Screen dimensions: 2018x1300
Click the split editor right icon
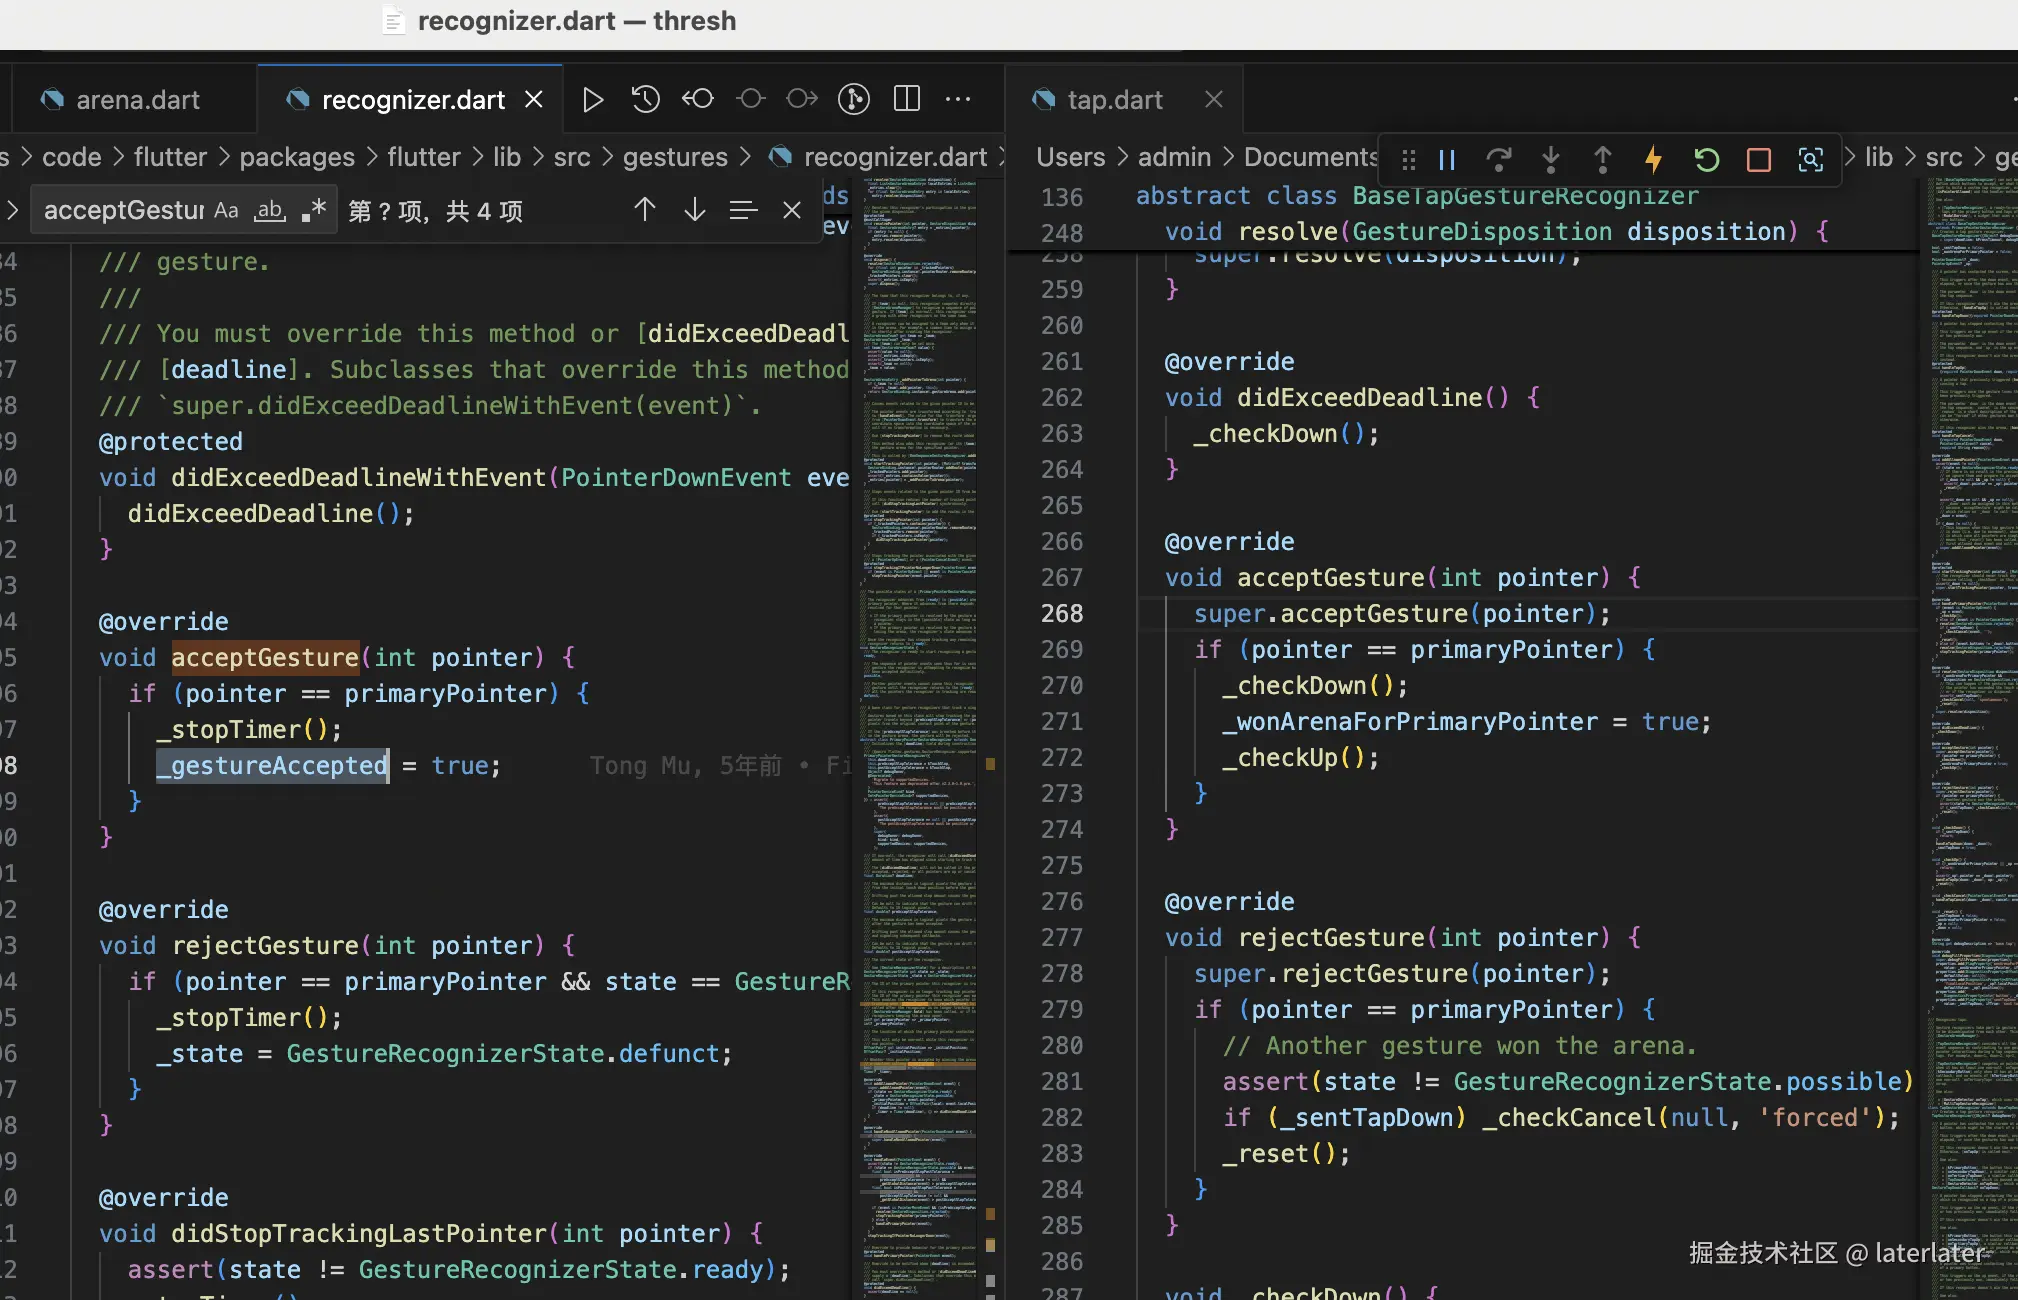coord(906,99)
